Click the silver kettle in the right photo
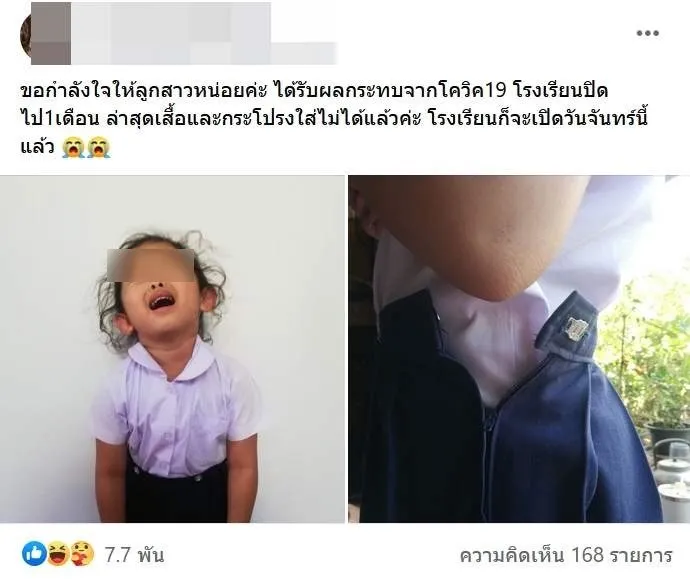 pos(672,460)
